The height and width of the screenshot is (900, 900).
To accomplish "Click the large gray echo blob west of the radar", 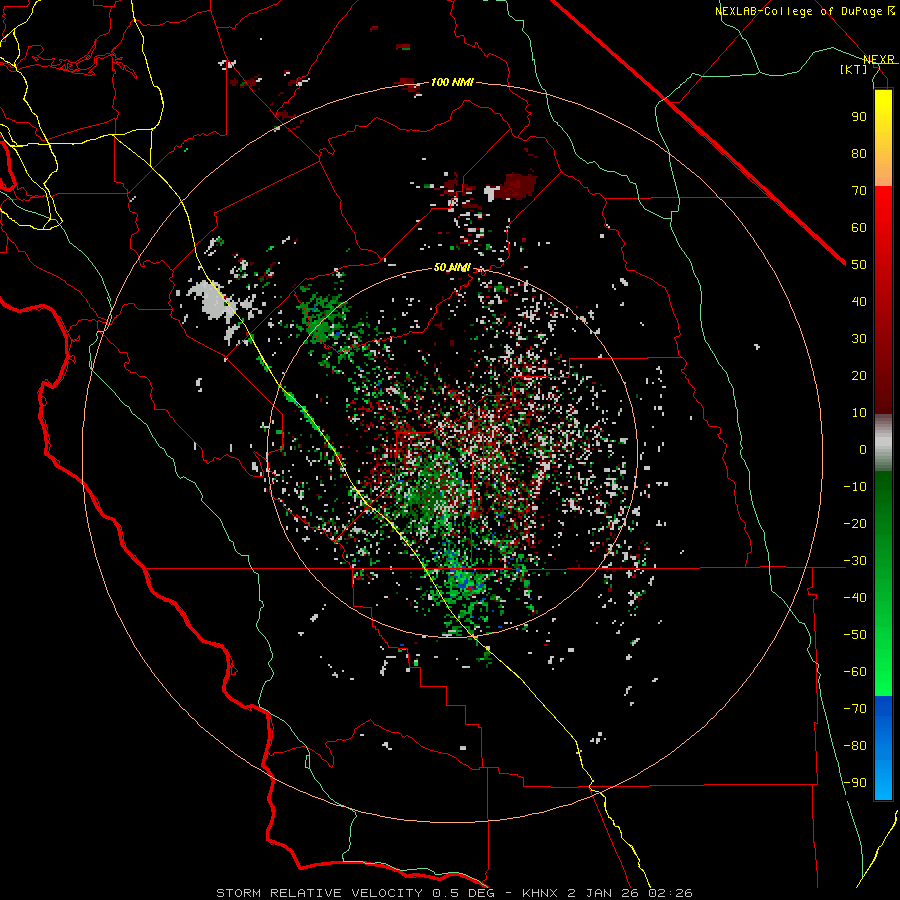I will click(211, 298).
